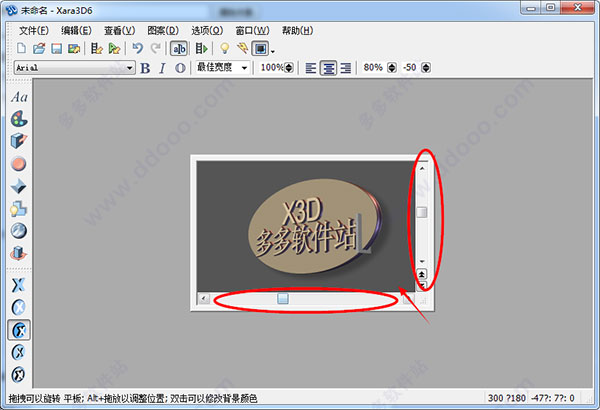Open 文件(F) menu
The image size is (600, 410).
34,31
